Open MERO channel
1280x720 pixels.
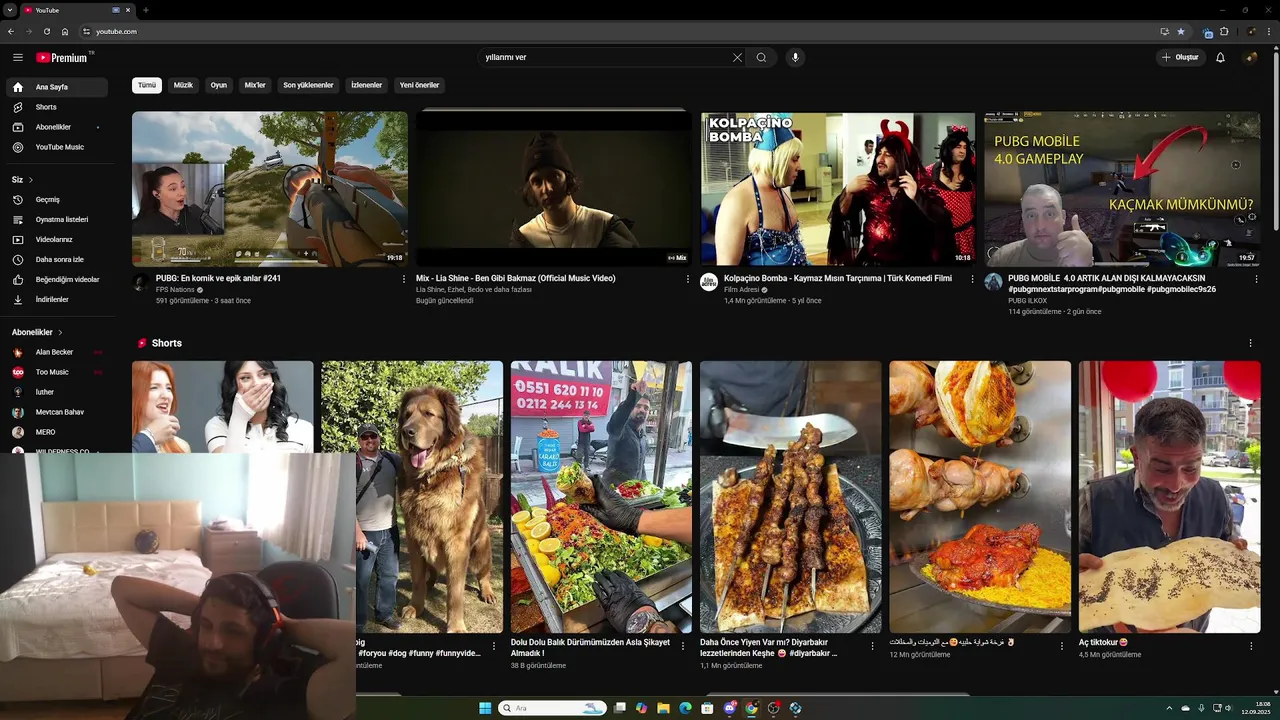58,432
